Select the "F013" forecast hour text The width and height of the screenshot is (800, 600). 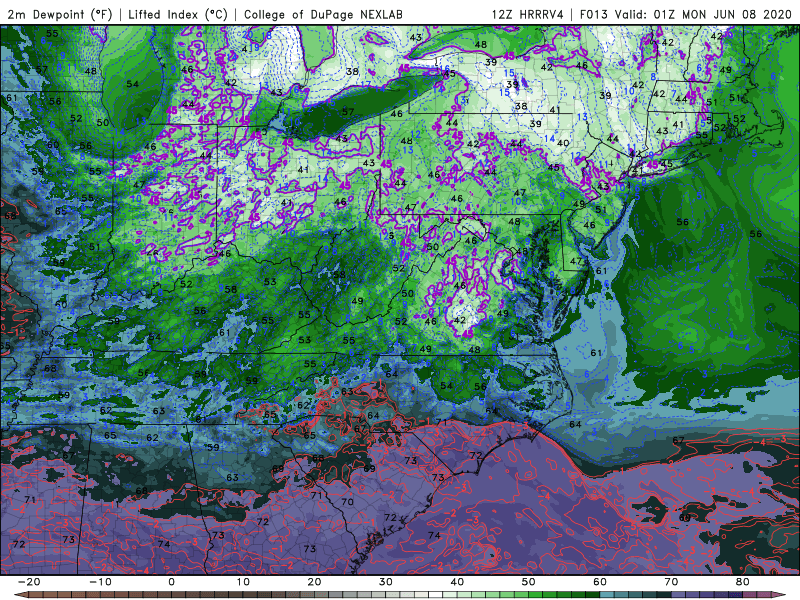click(x=594, y=14)
